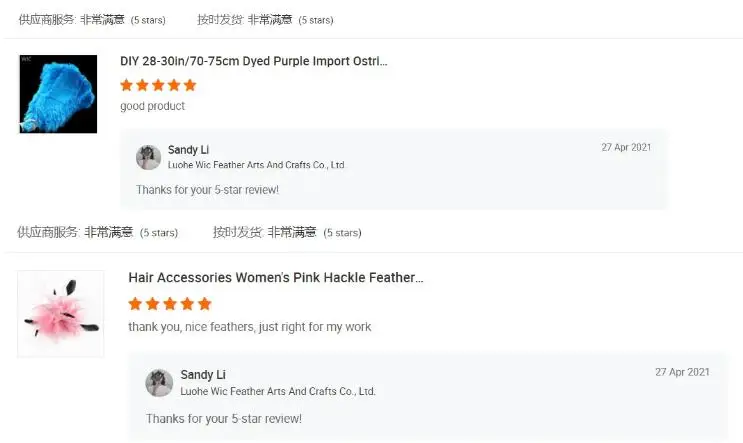Click the "thank you, nice feathers" review text
Image resolution: width=743 pixels, height=443 pixels.
250,327
